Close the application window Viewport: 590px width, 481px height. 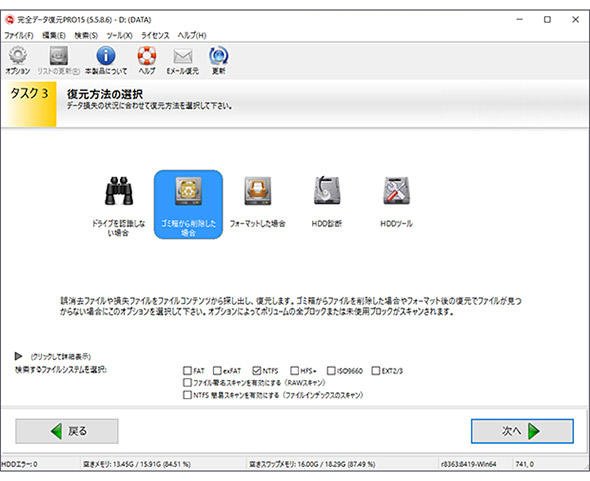coord(575,20)
